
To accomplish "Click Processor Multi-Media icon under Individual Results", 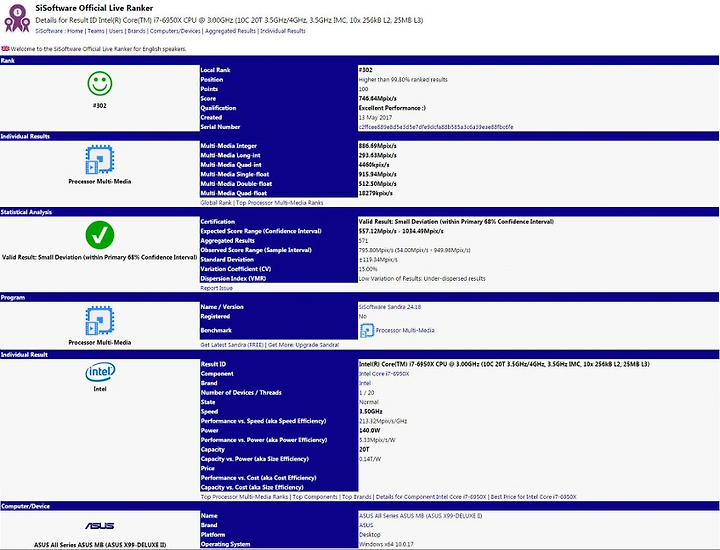I will tap(100, 159).
